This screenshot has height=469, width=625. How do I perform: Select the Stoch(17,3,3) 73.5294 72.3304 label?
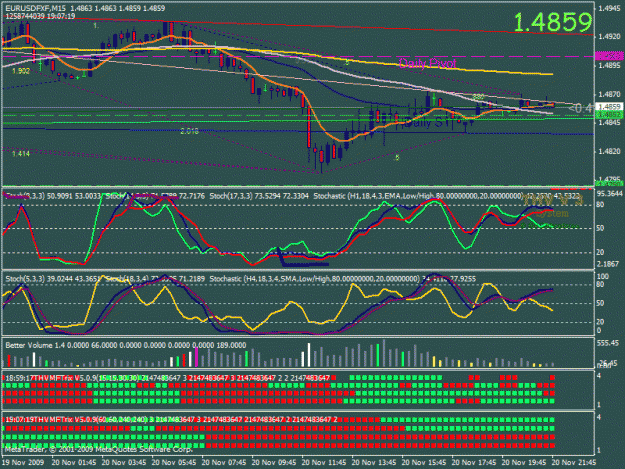pyautogui.click(x=259, y=196)
